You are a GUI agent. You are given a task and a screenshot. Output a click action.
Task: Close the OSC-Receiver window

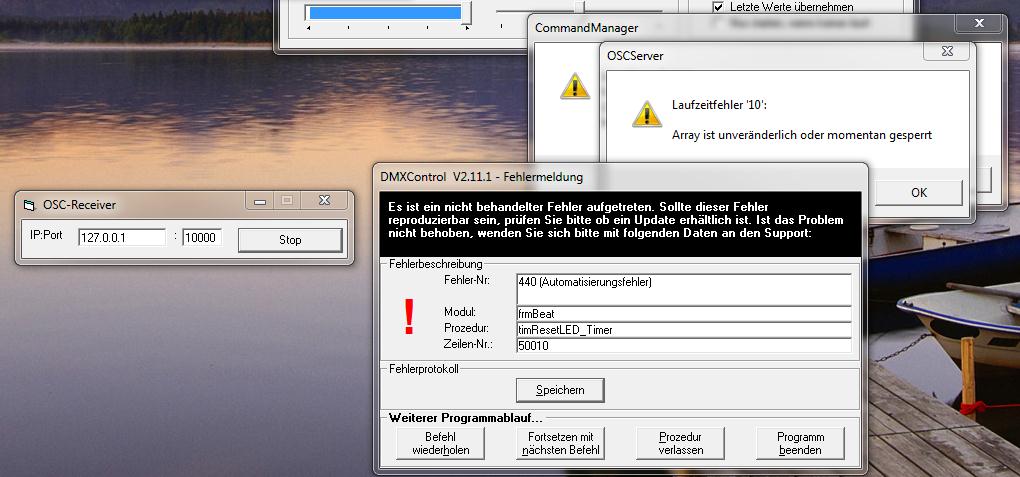coord(324,202)
